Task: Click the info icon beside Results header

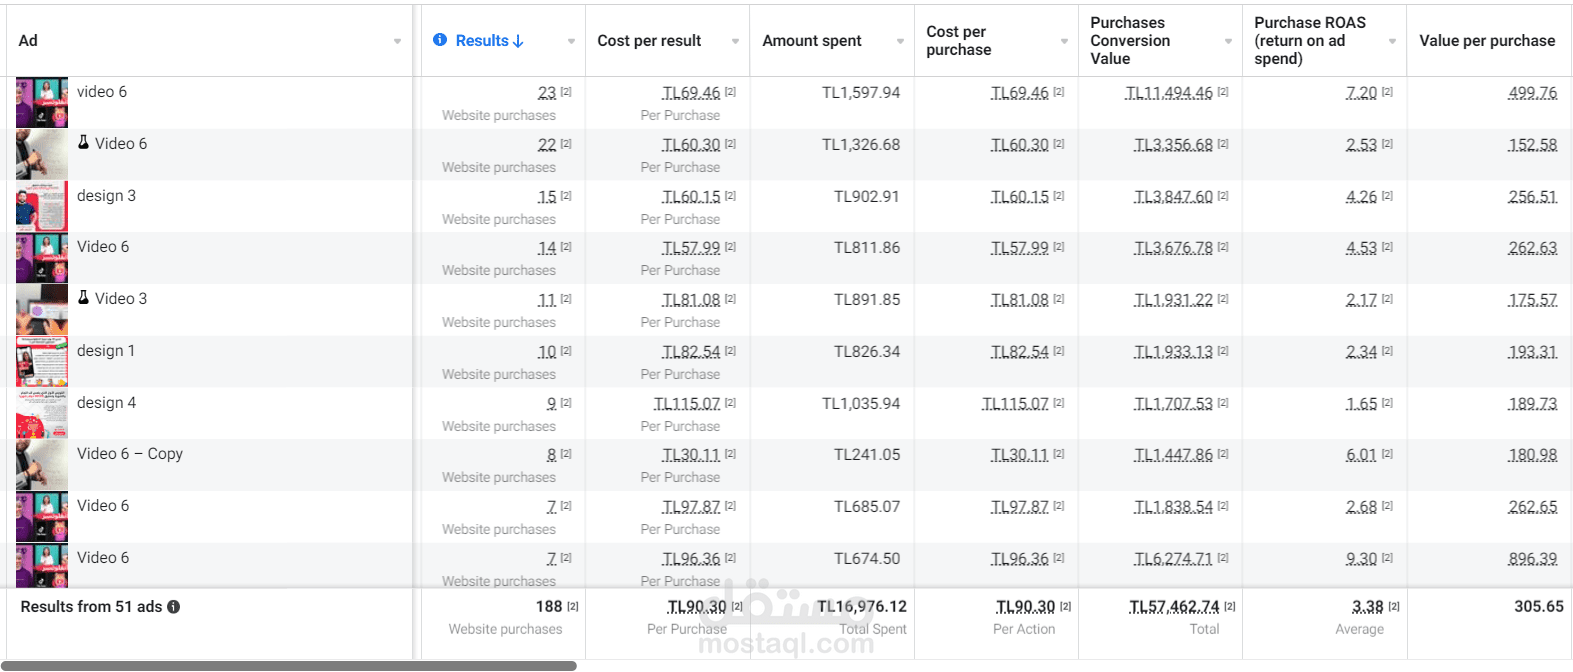Action: click(x=440, y=40)
